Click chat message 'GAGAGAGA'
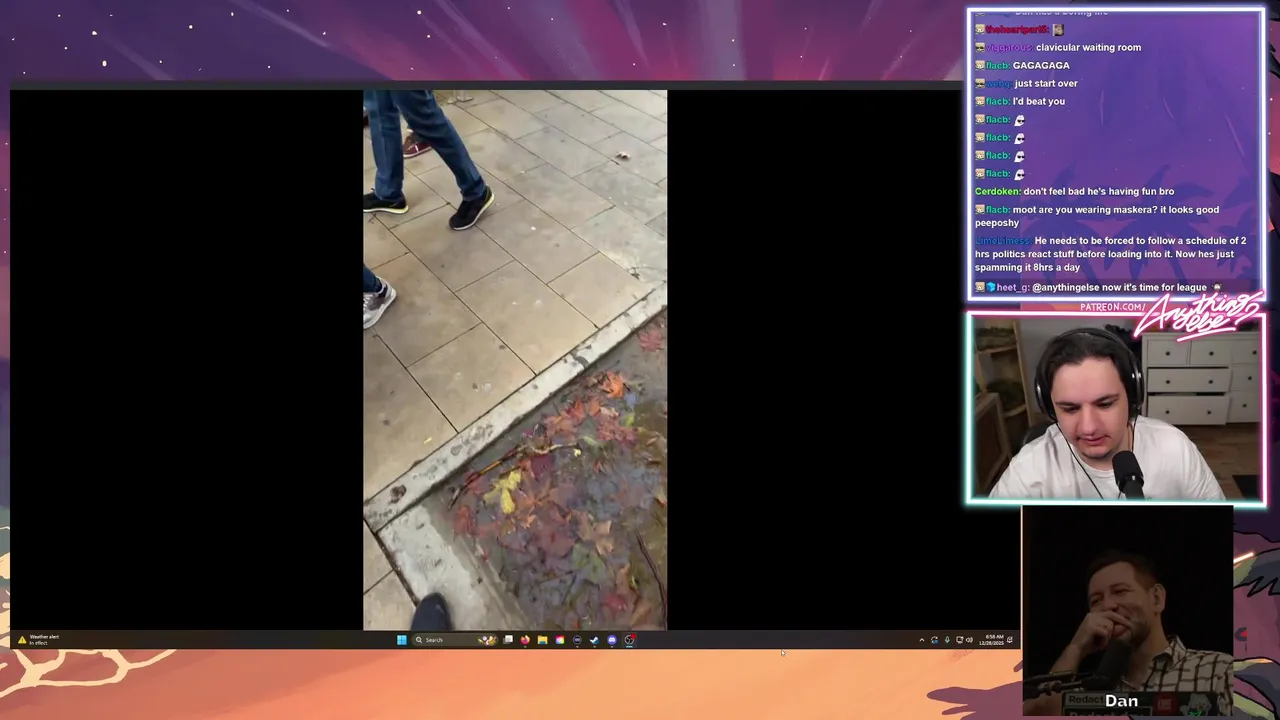The height and width of the screenshot is (720, 1280). 1041,65
